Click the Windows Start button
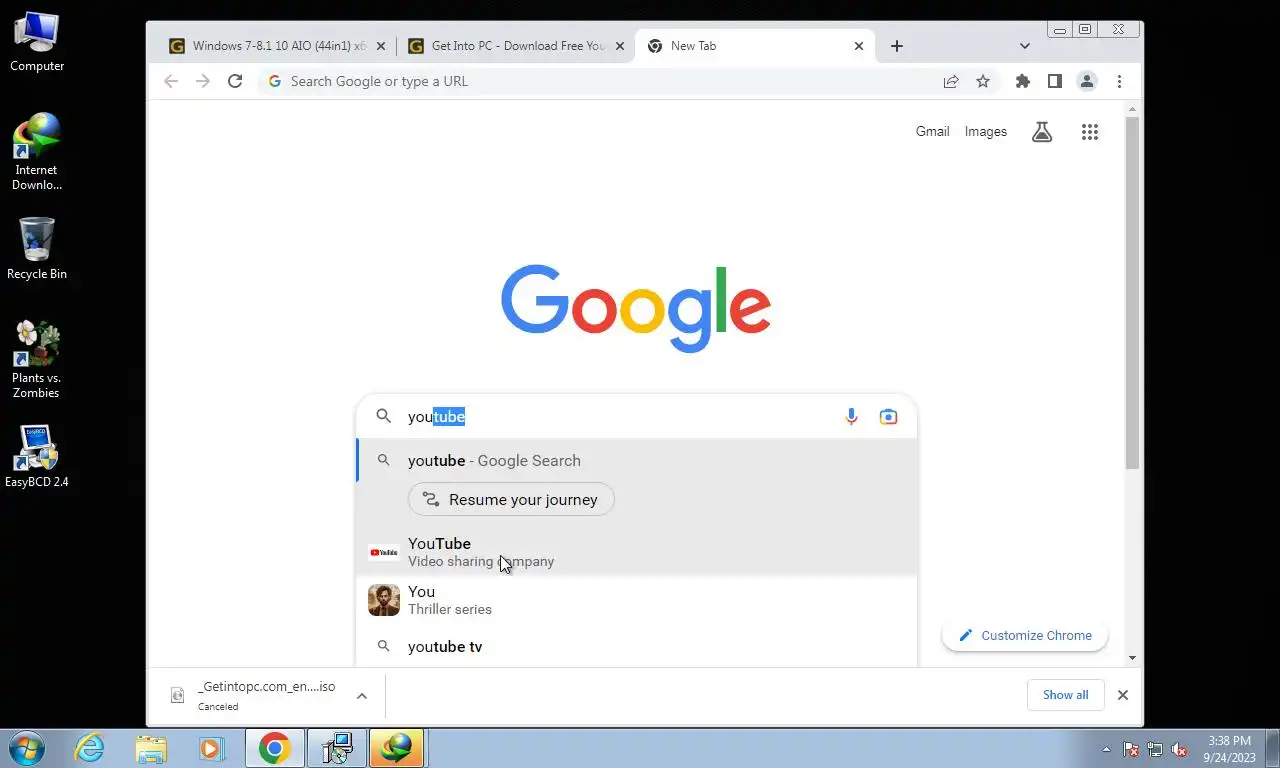This screenshot has width=1280, height=768. click(26, 748)
